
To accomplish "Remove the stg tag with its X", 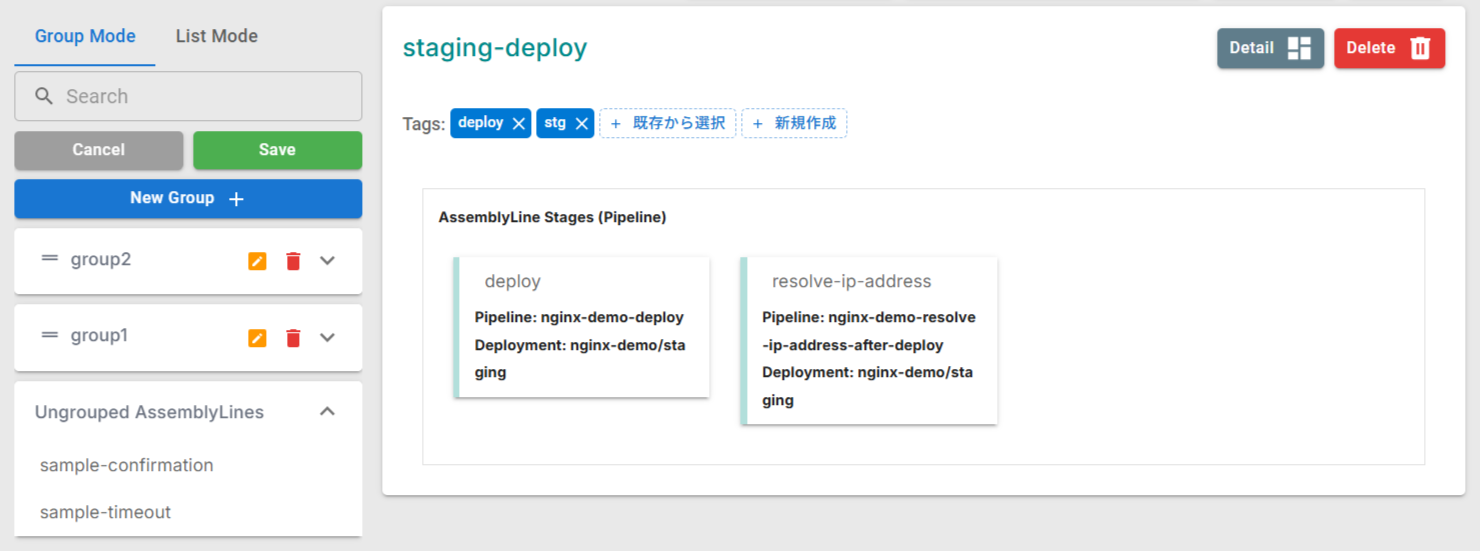I will tap(581, 124).
